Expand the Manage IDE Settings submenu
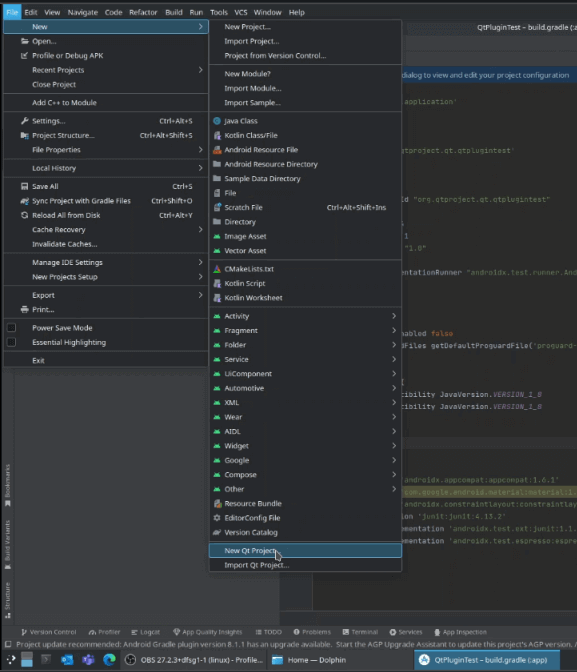 (x=106, y=262)
